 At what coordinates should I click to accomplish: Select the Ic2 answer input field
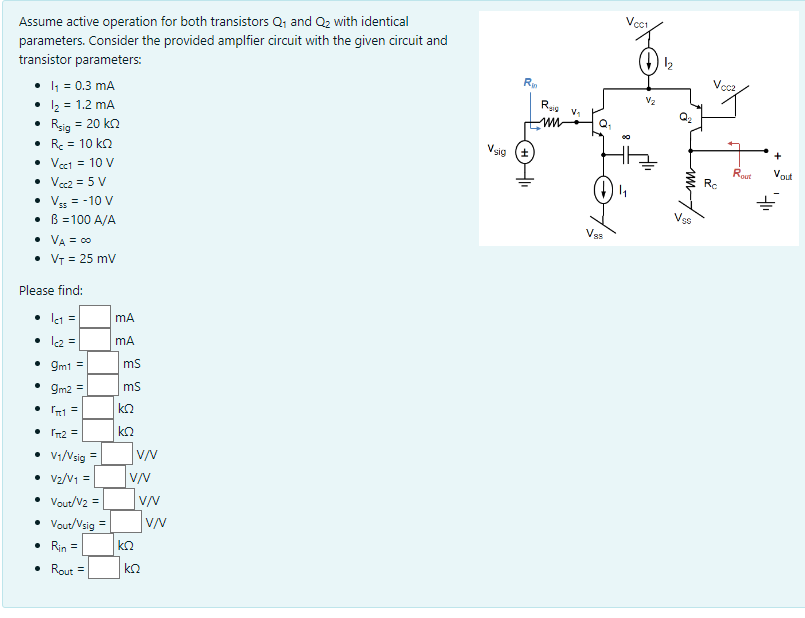tap(94, 340)
